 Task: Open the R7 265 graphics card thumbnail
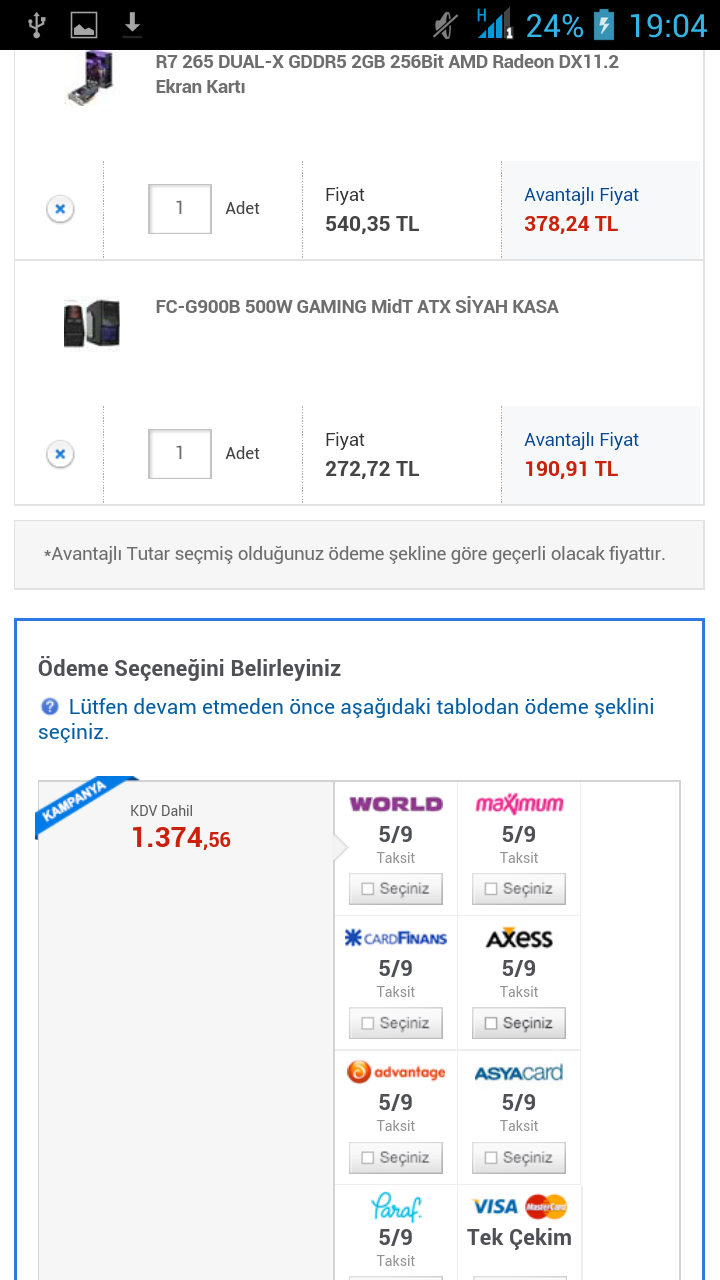[x=90, y=78]
